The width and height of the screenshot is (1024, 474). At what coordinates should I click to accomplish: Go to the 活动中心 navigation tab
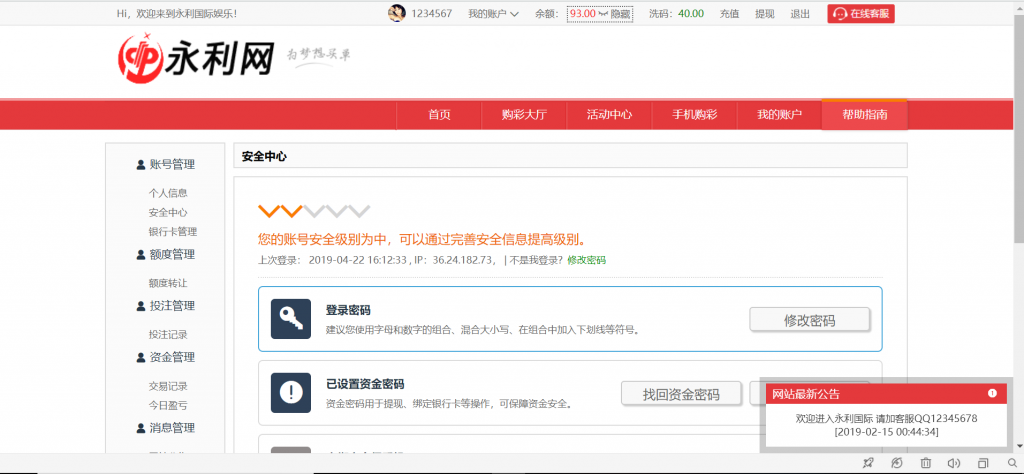609,115
